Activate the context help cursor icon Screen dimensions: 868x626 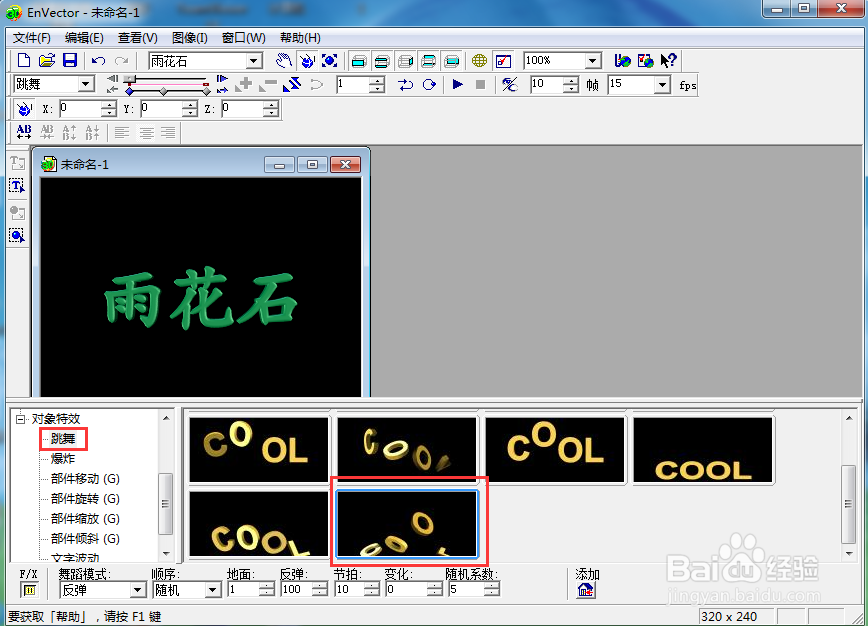point(668,60)
